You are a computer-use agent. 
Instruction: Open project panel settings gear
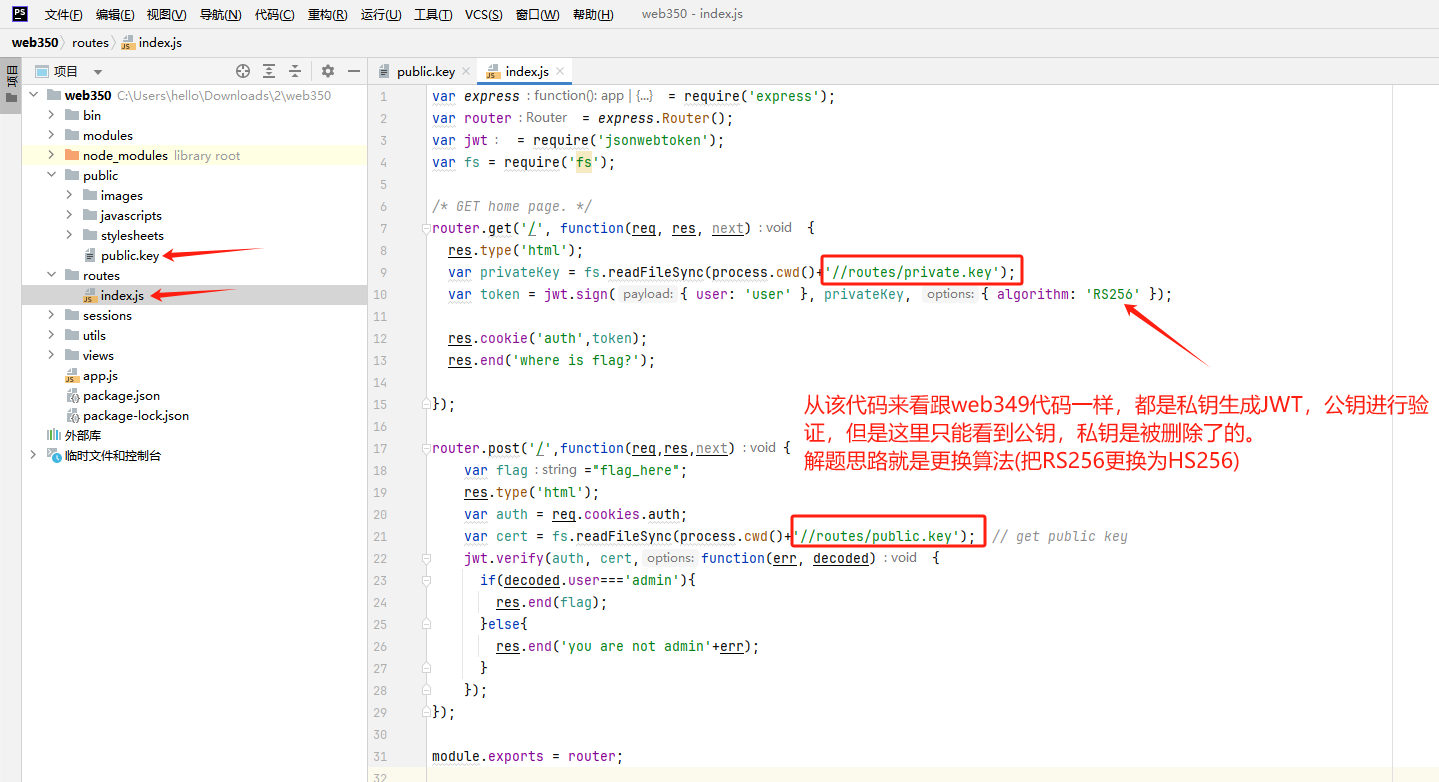click(x=328, y=71)
